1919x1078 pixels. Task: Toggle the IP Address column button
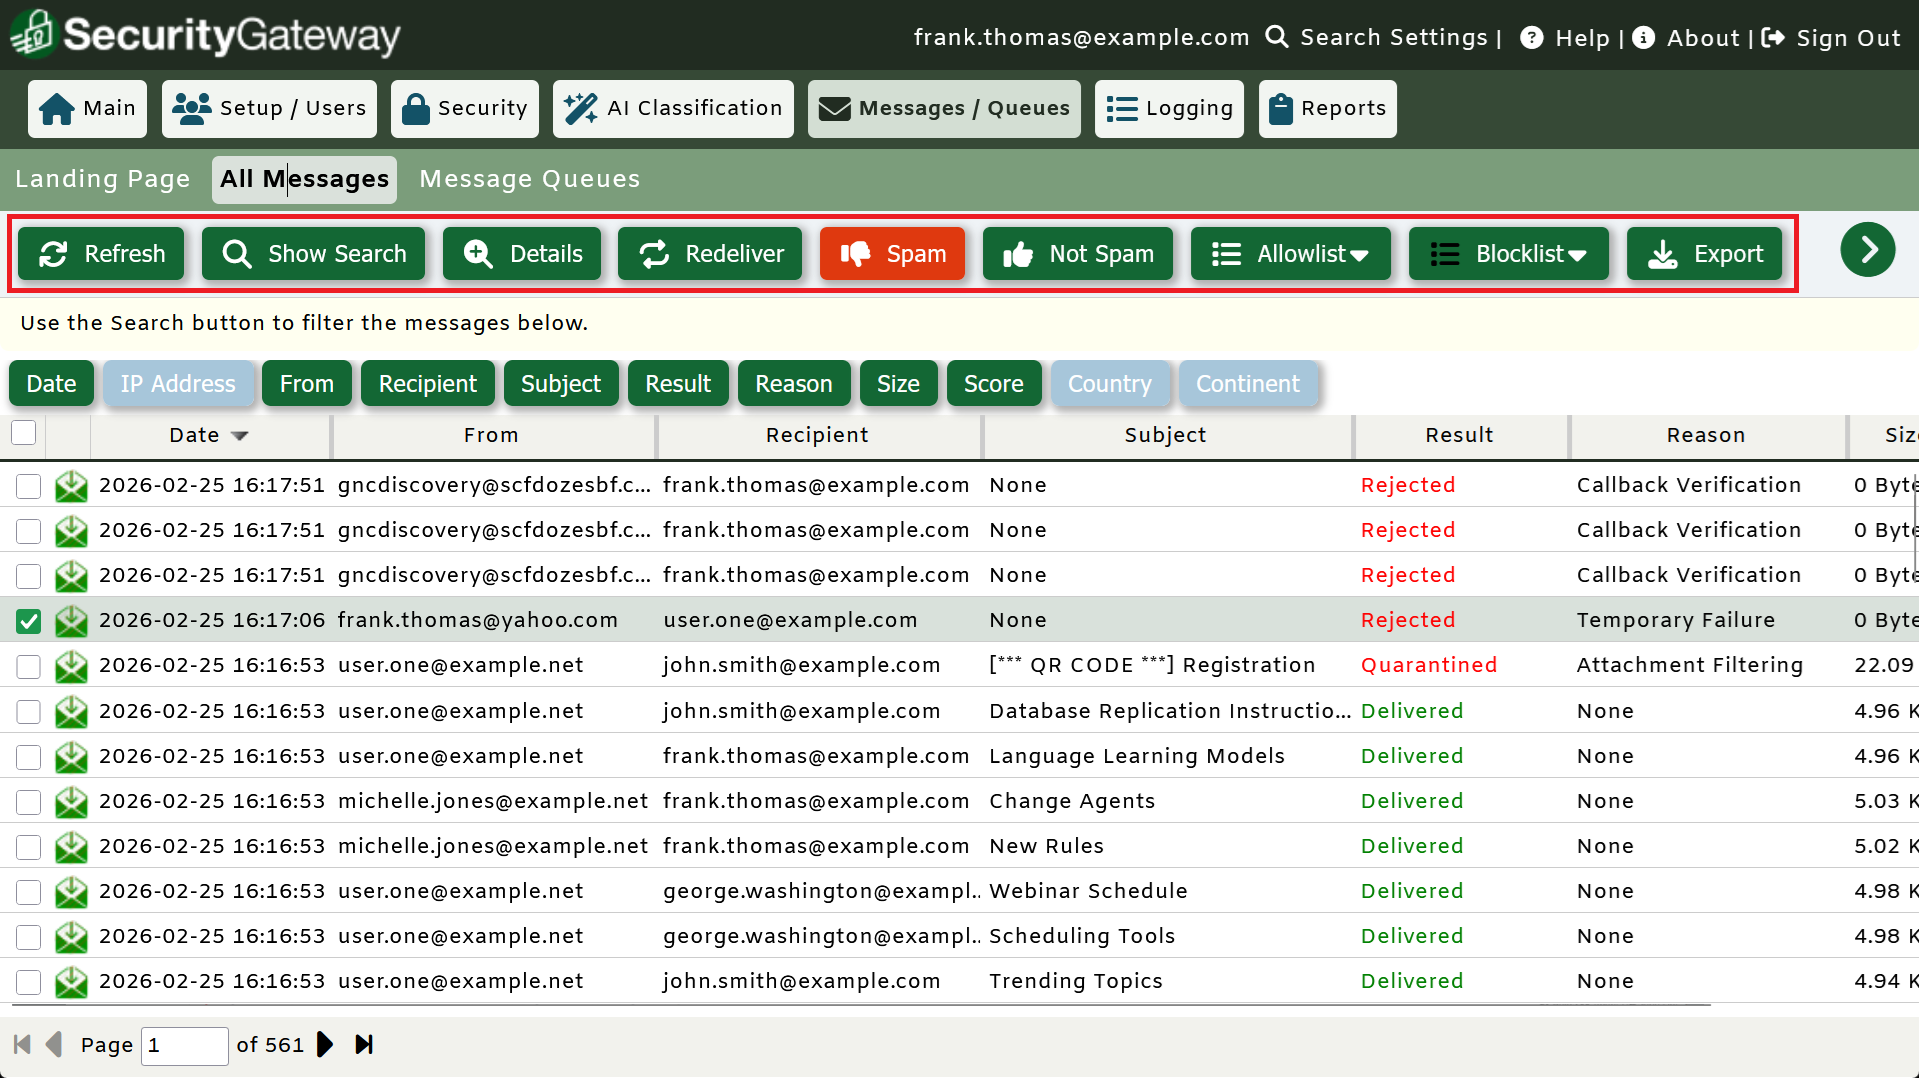pos(178,384)
